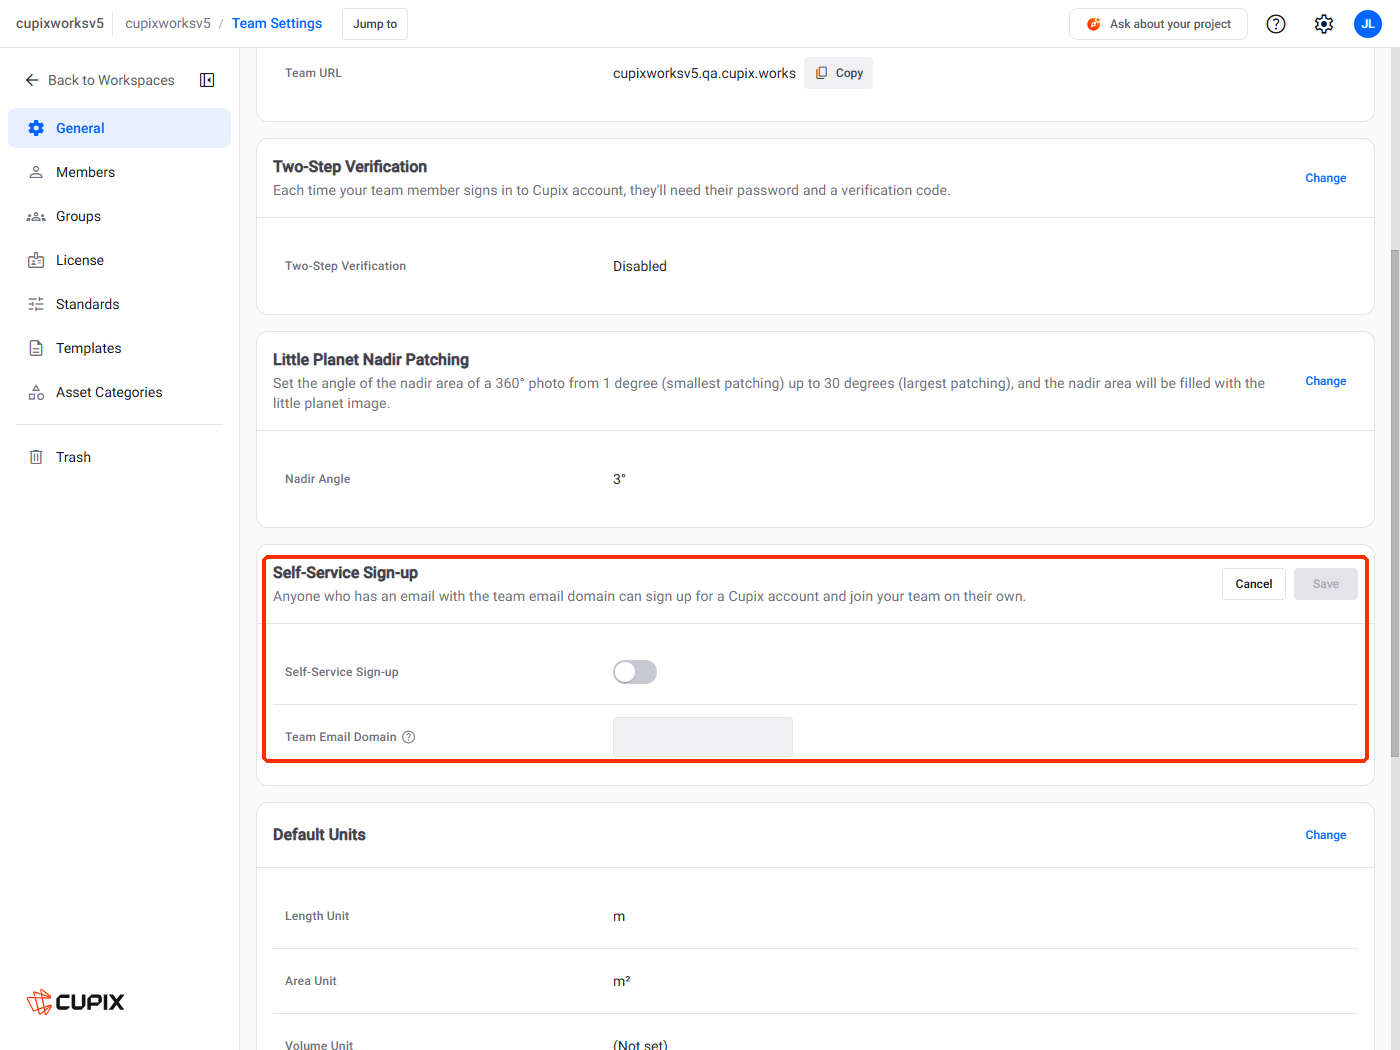This screenshot has width=1400, height=1050.
Task: Copy the Team URL
Action: 838,73
